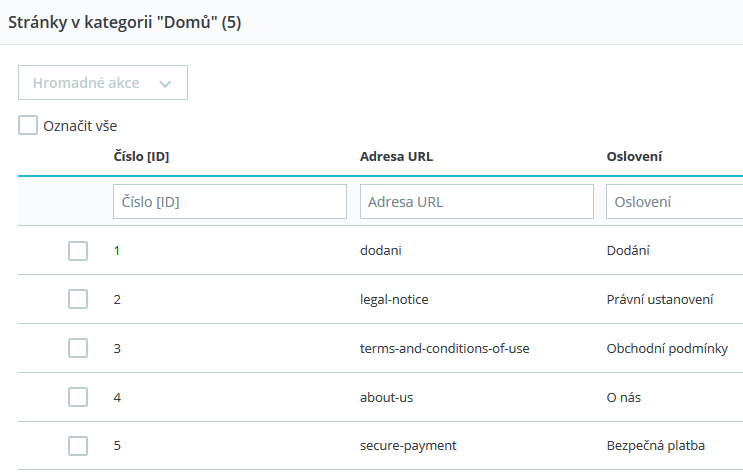This screenshot has width=743, height=472.
Task: Focus the Číslo [ID] filter field
Action: tap(230, 202)
